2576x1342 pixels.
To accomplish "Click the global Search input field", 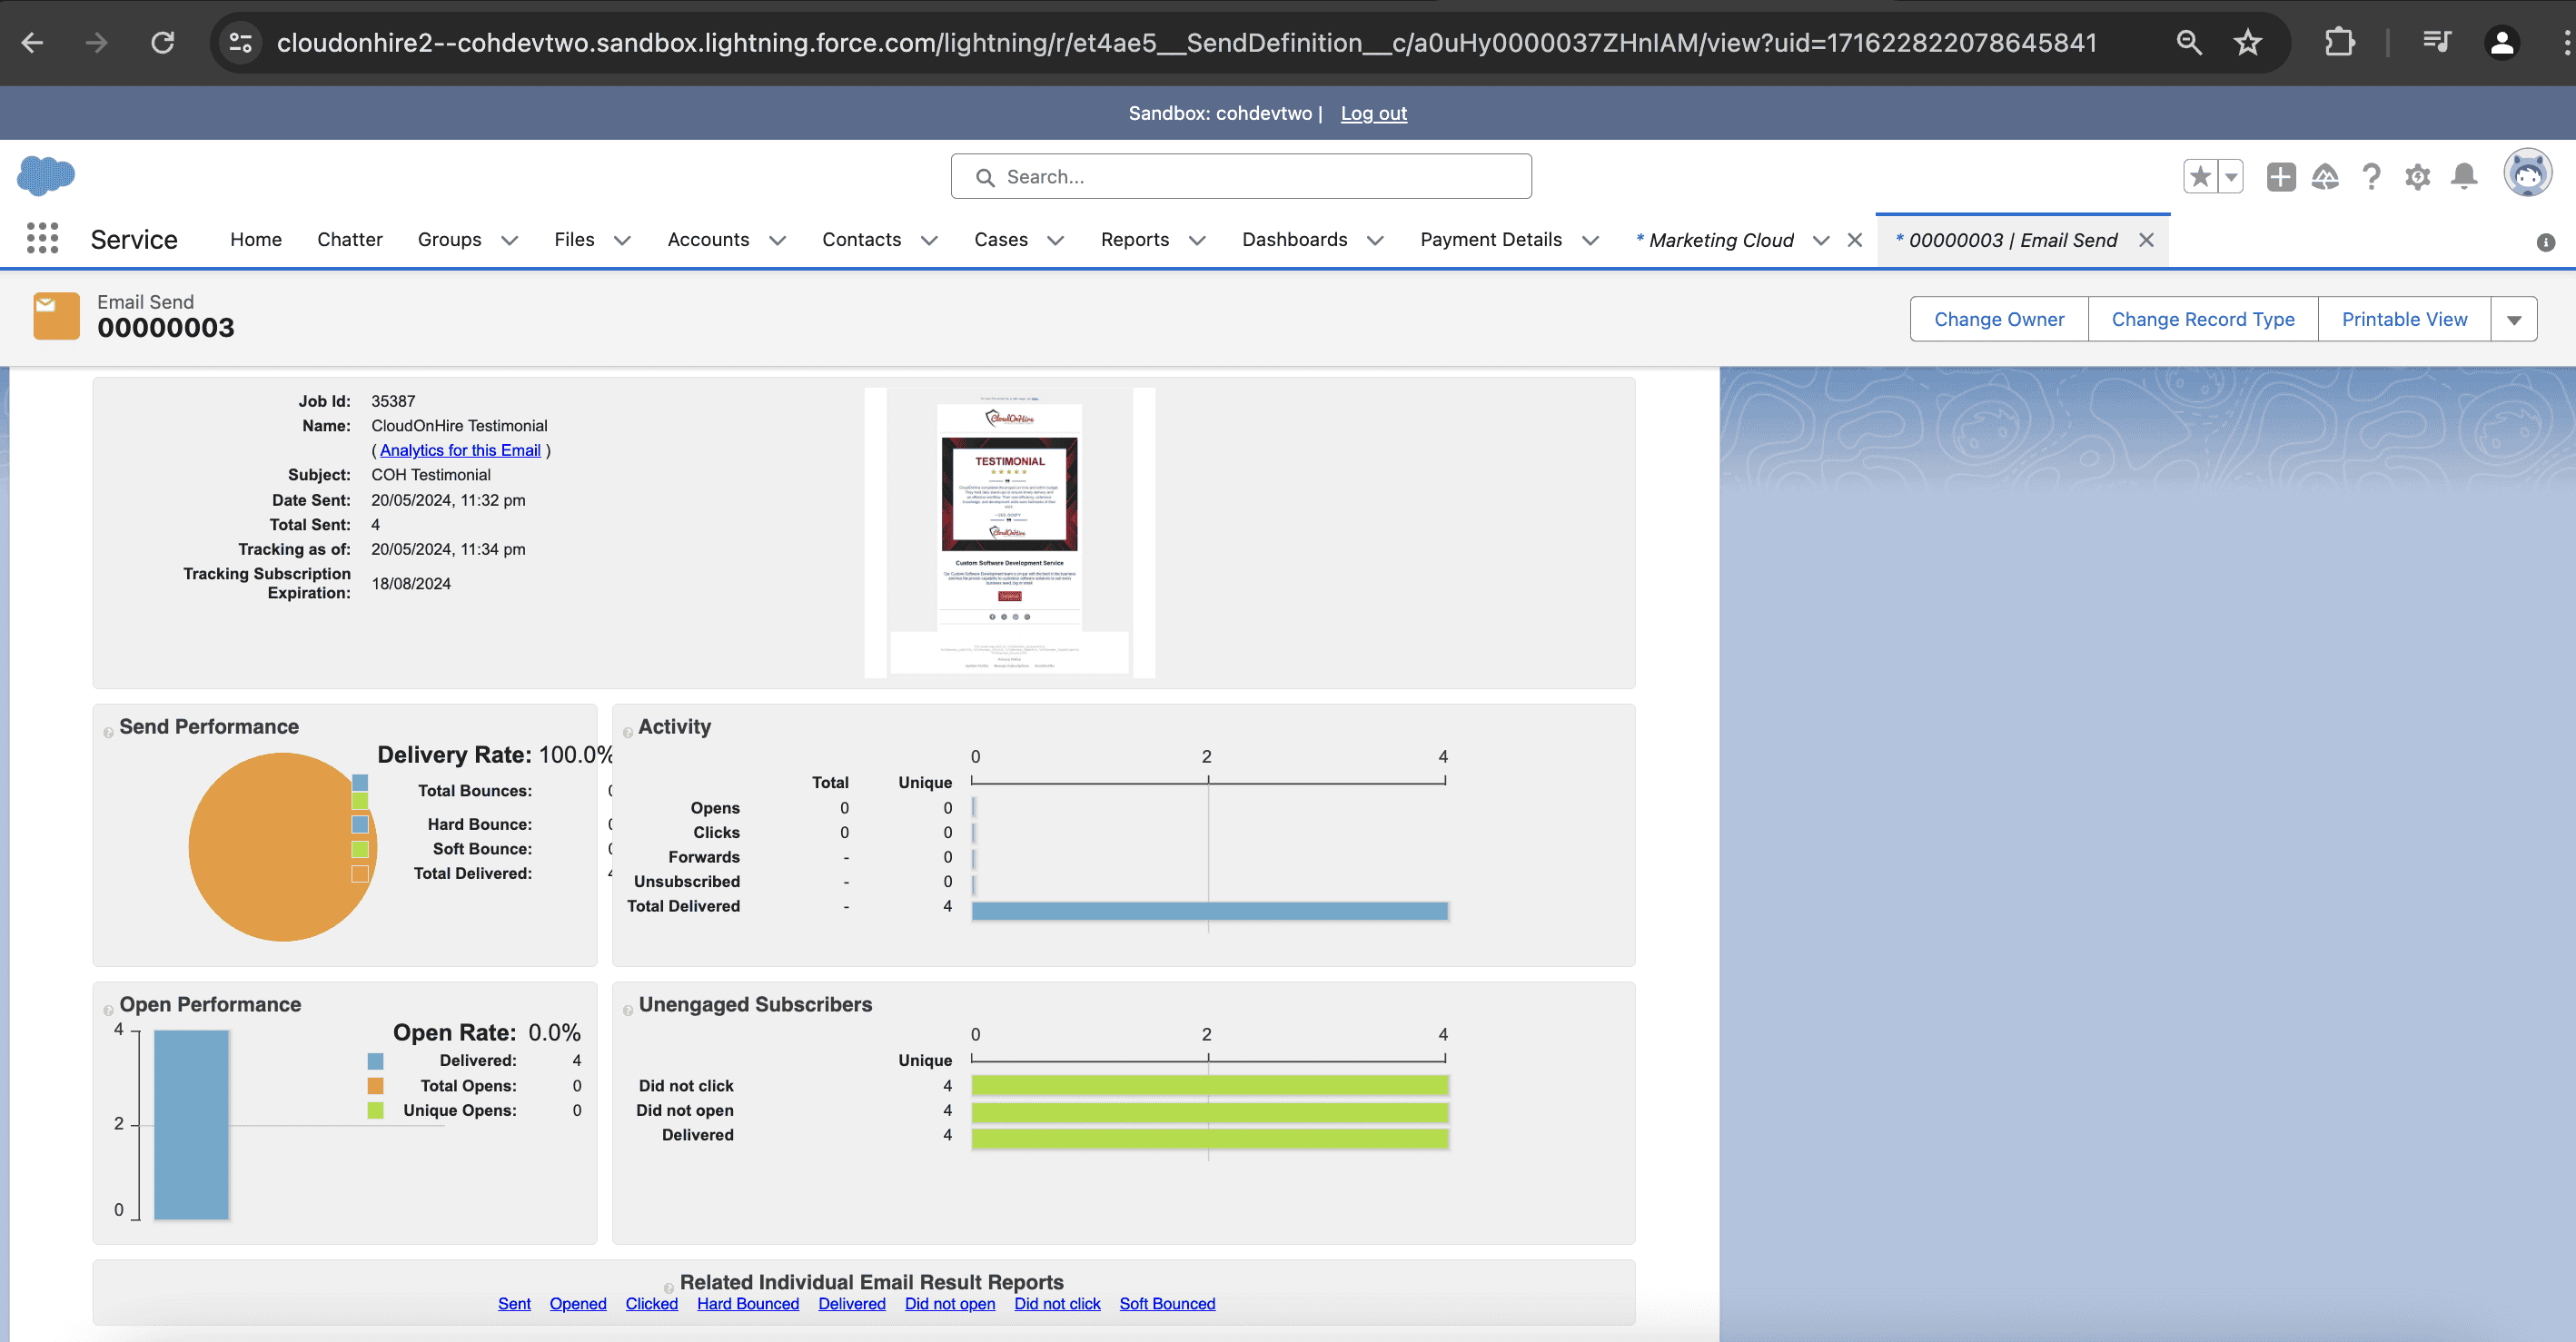I will 1241,177.
